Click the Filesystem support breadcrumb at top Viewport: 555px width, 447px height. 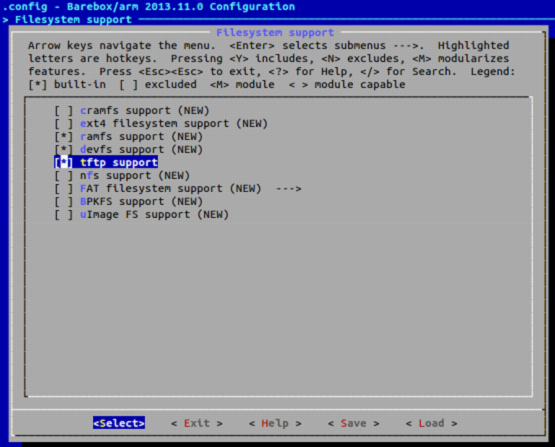[73, 19]
